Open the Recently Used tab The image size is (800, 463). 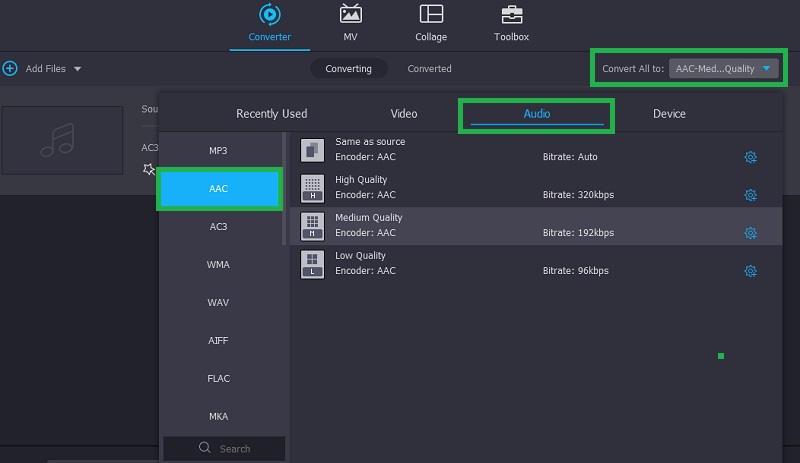271,114
